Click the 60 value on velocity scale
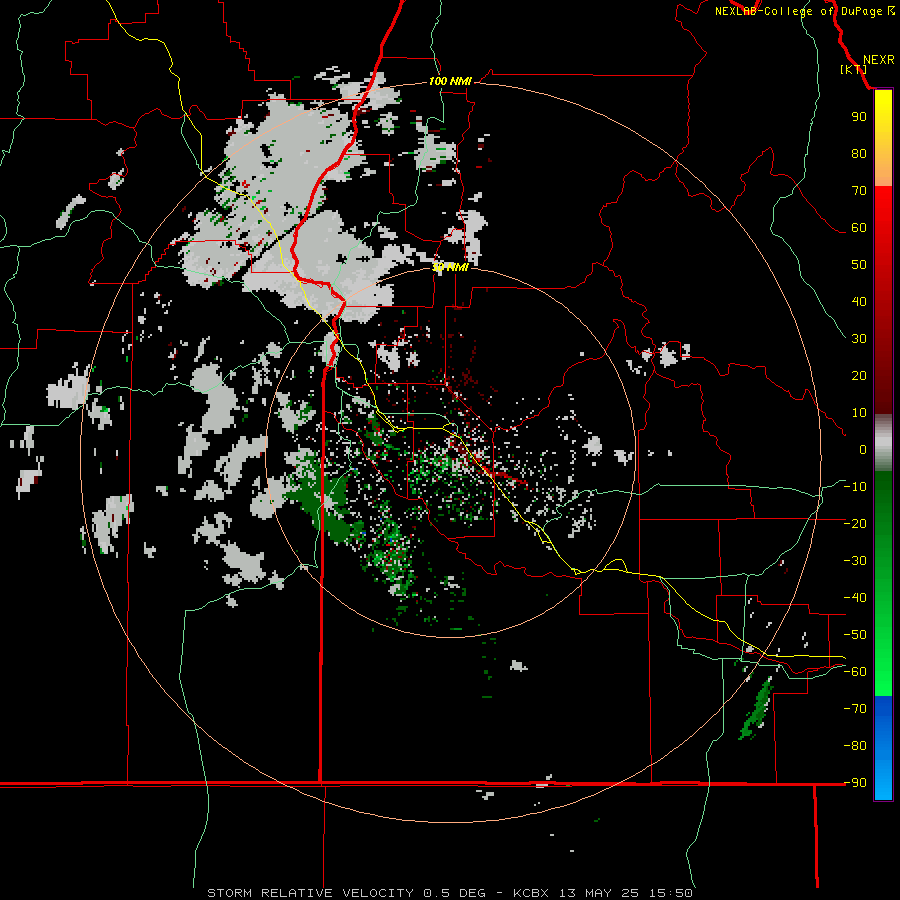 [859, 227]
